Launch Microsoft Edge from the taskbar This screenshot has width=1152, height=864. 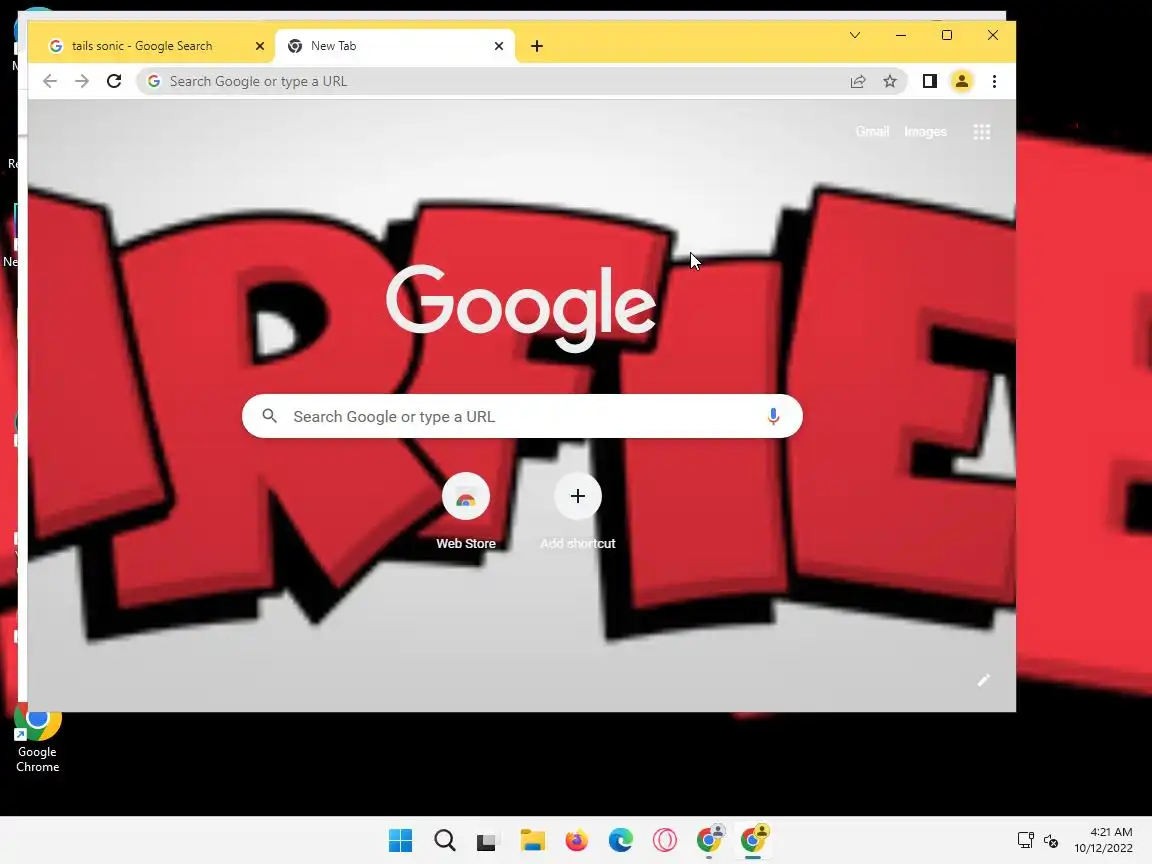(x=621, y=840)
